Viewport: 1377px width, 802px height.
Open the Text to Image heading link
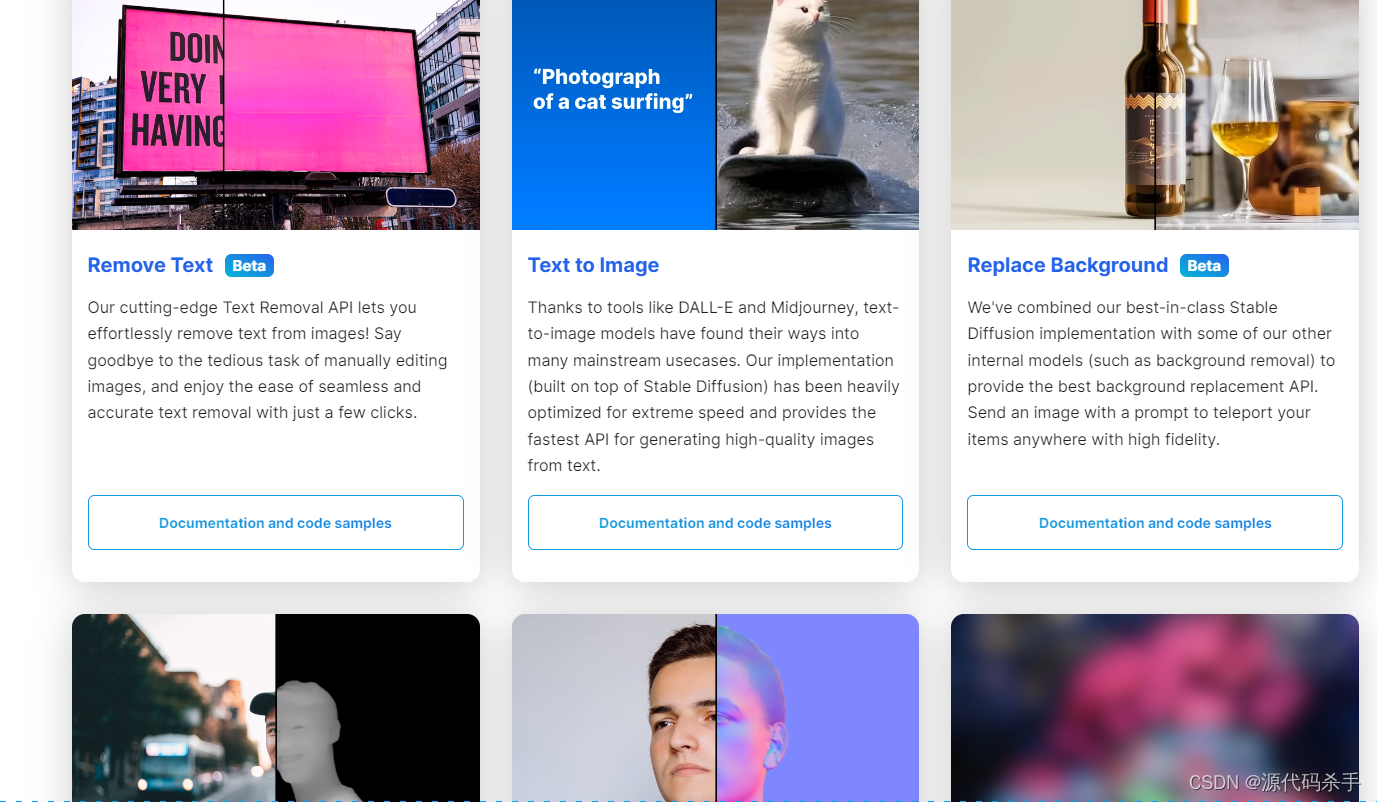click(593, 265)
